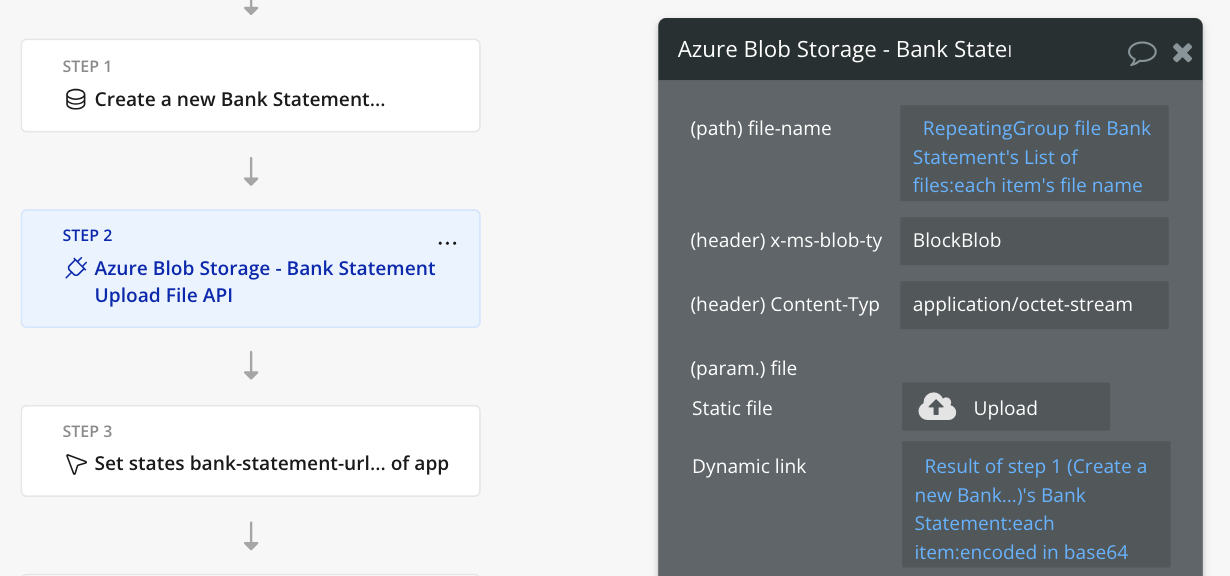The height and width of the screenshot is (576, 1230).
Task: Open the three-dot menu on Step 2
Action: [x=447, y=243]
